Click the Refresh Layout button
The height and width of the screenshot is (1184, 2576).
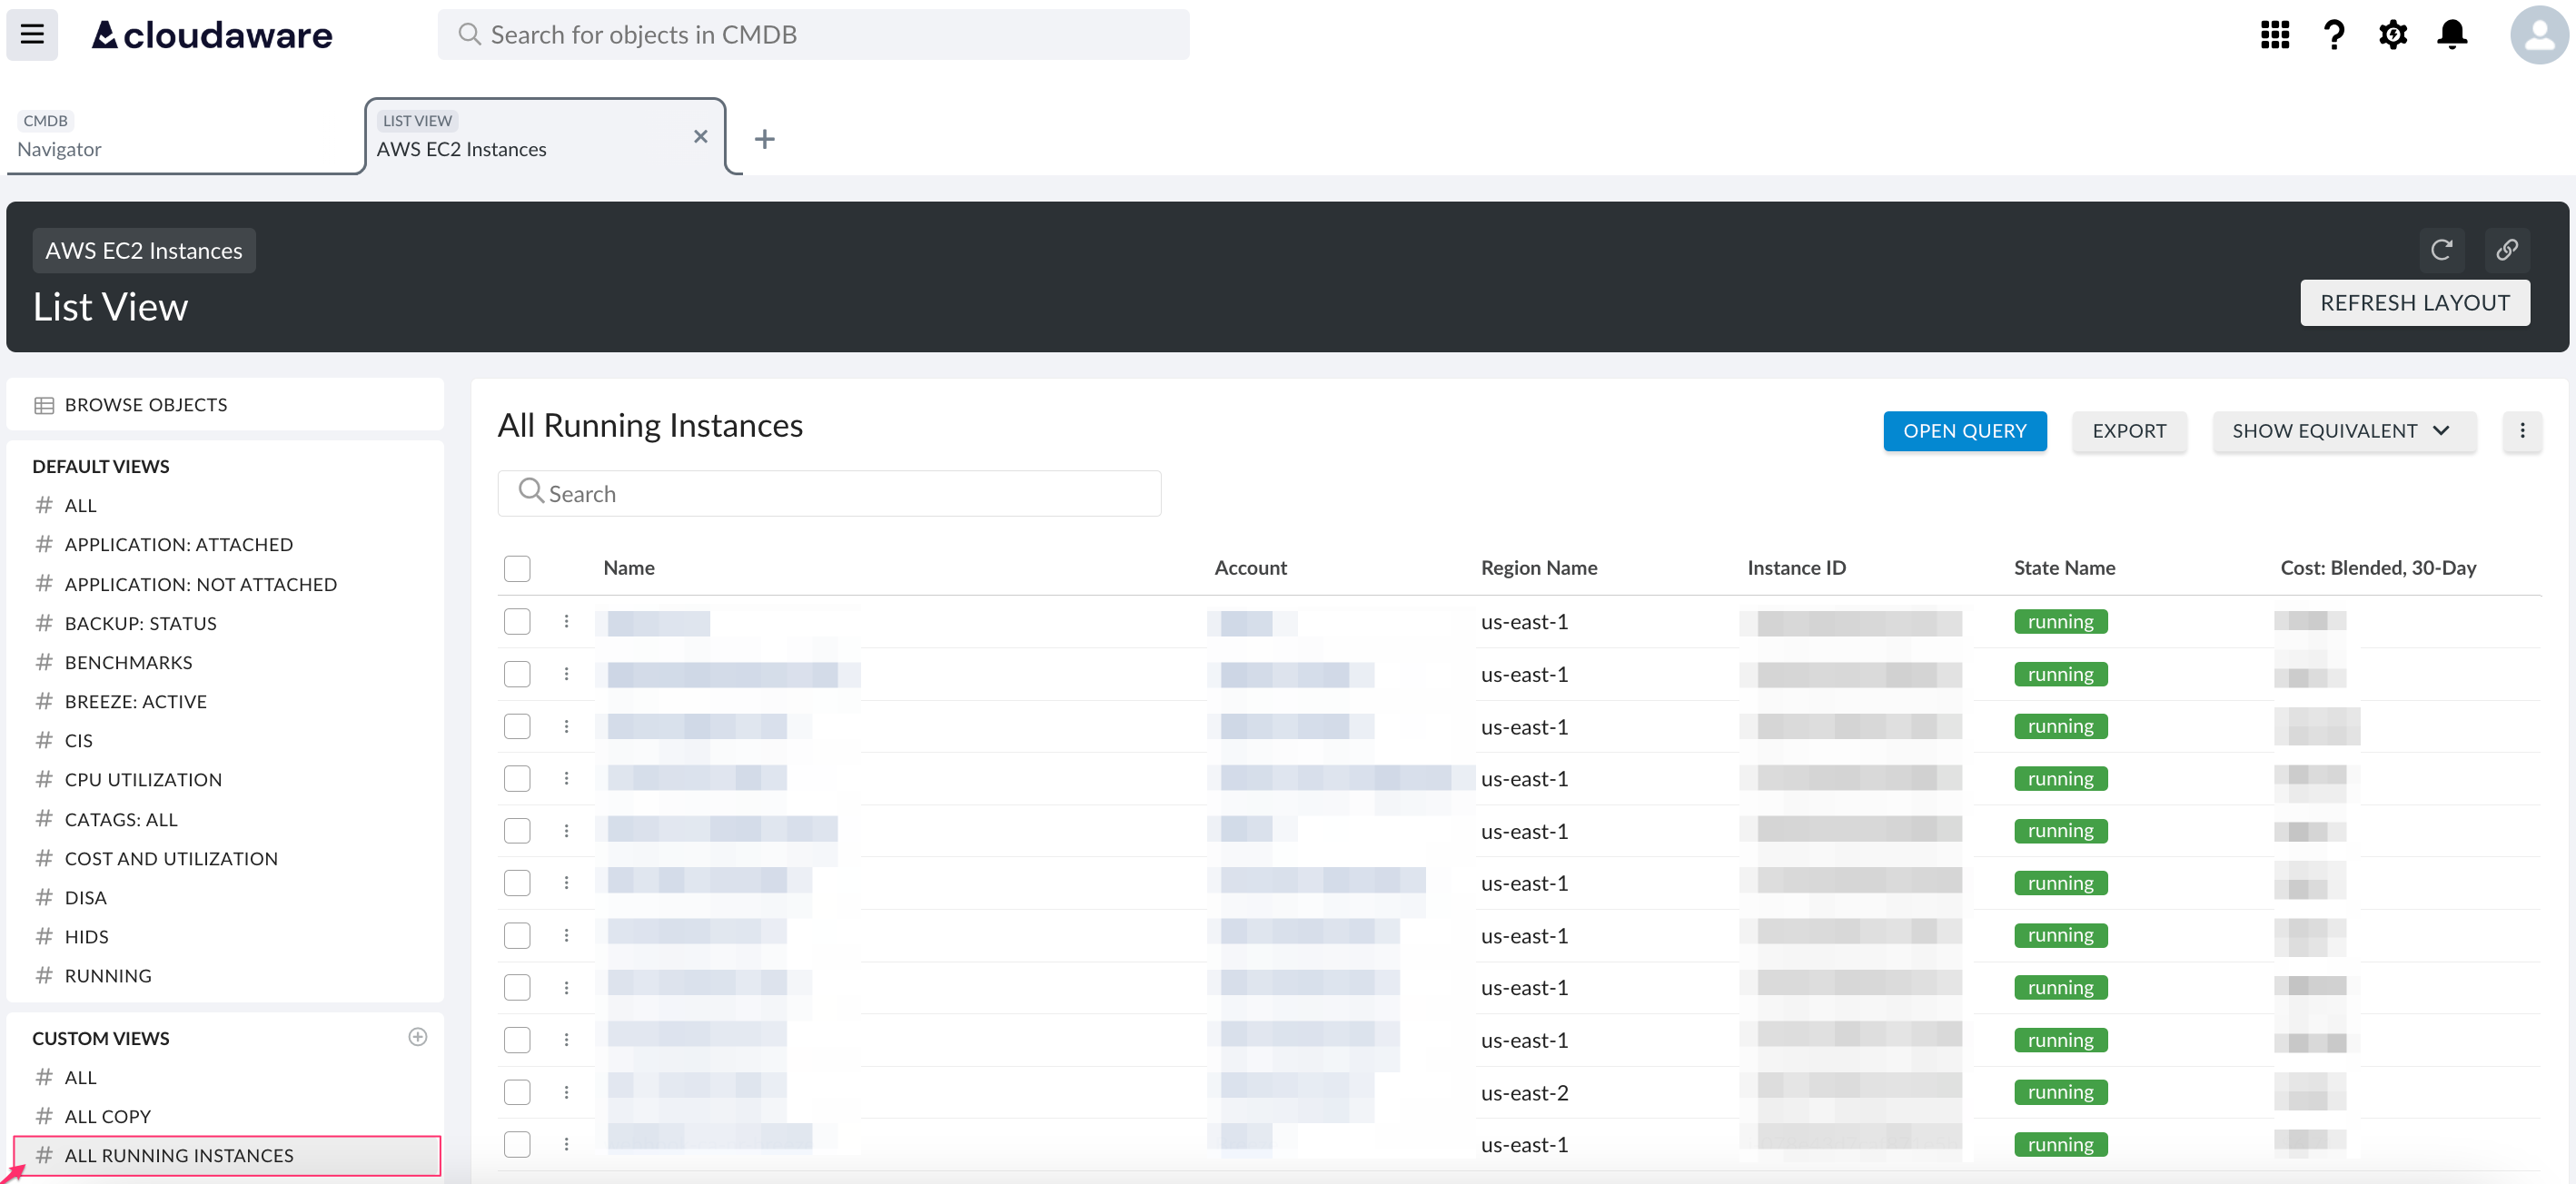click(x=2414, y=303)
